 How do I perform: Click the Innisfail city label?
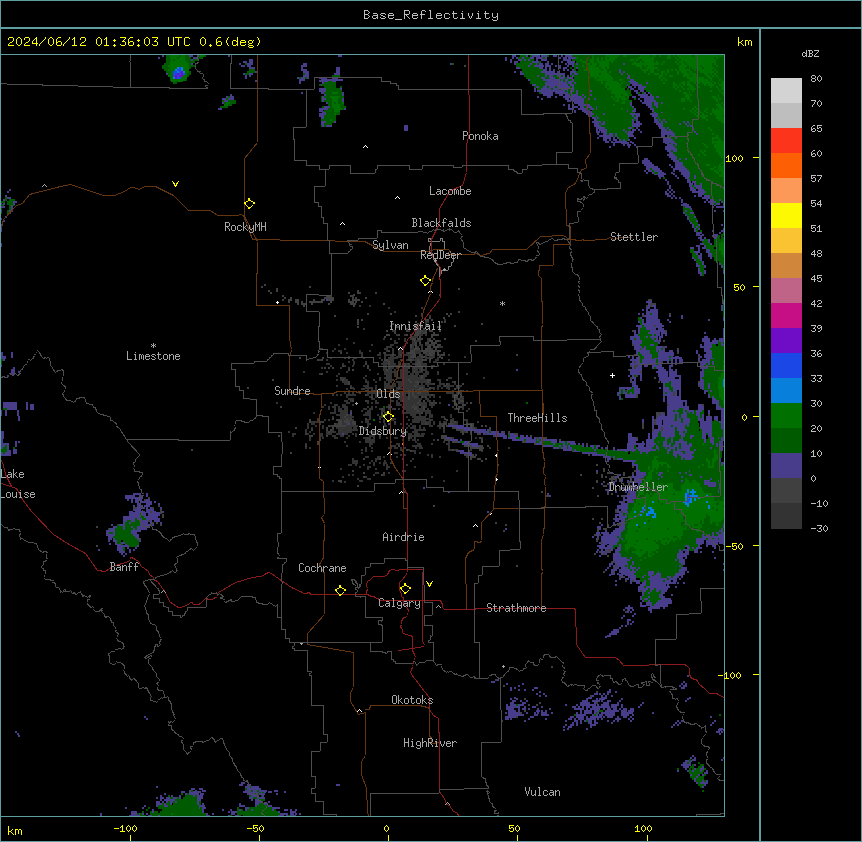click(415, 326)
